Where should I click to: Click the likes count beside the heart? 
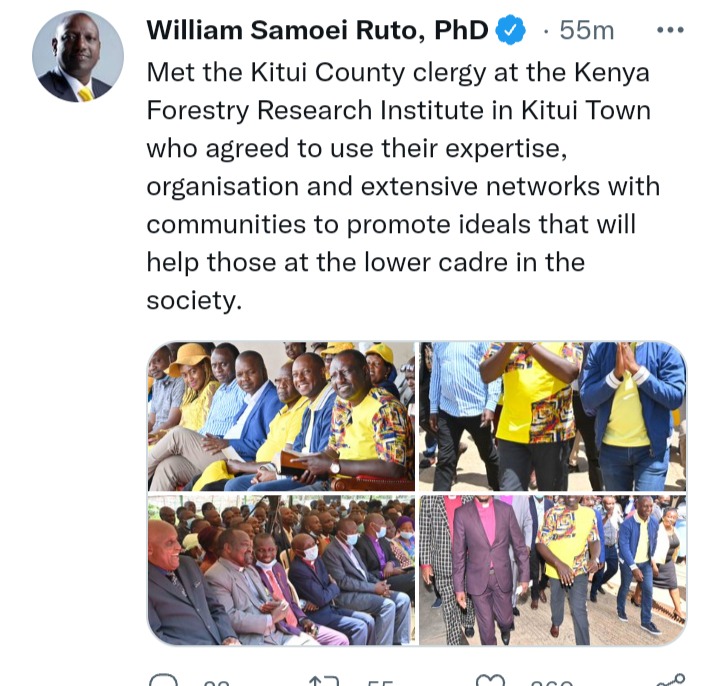(552, 682)
